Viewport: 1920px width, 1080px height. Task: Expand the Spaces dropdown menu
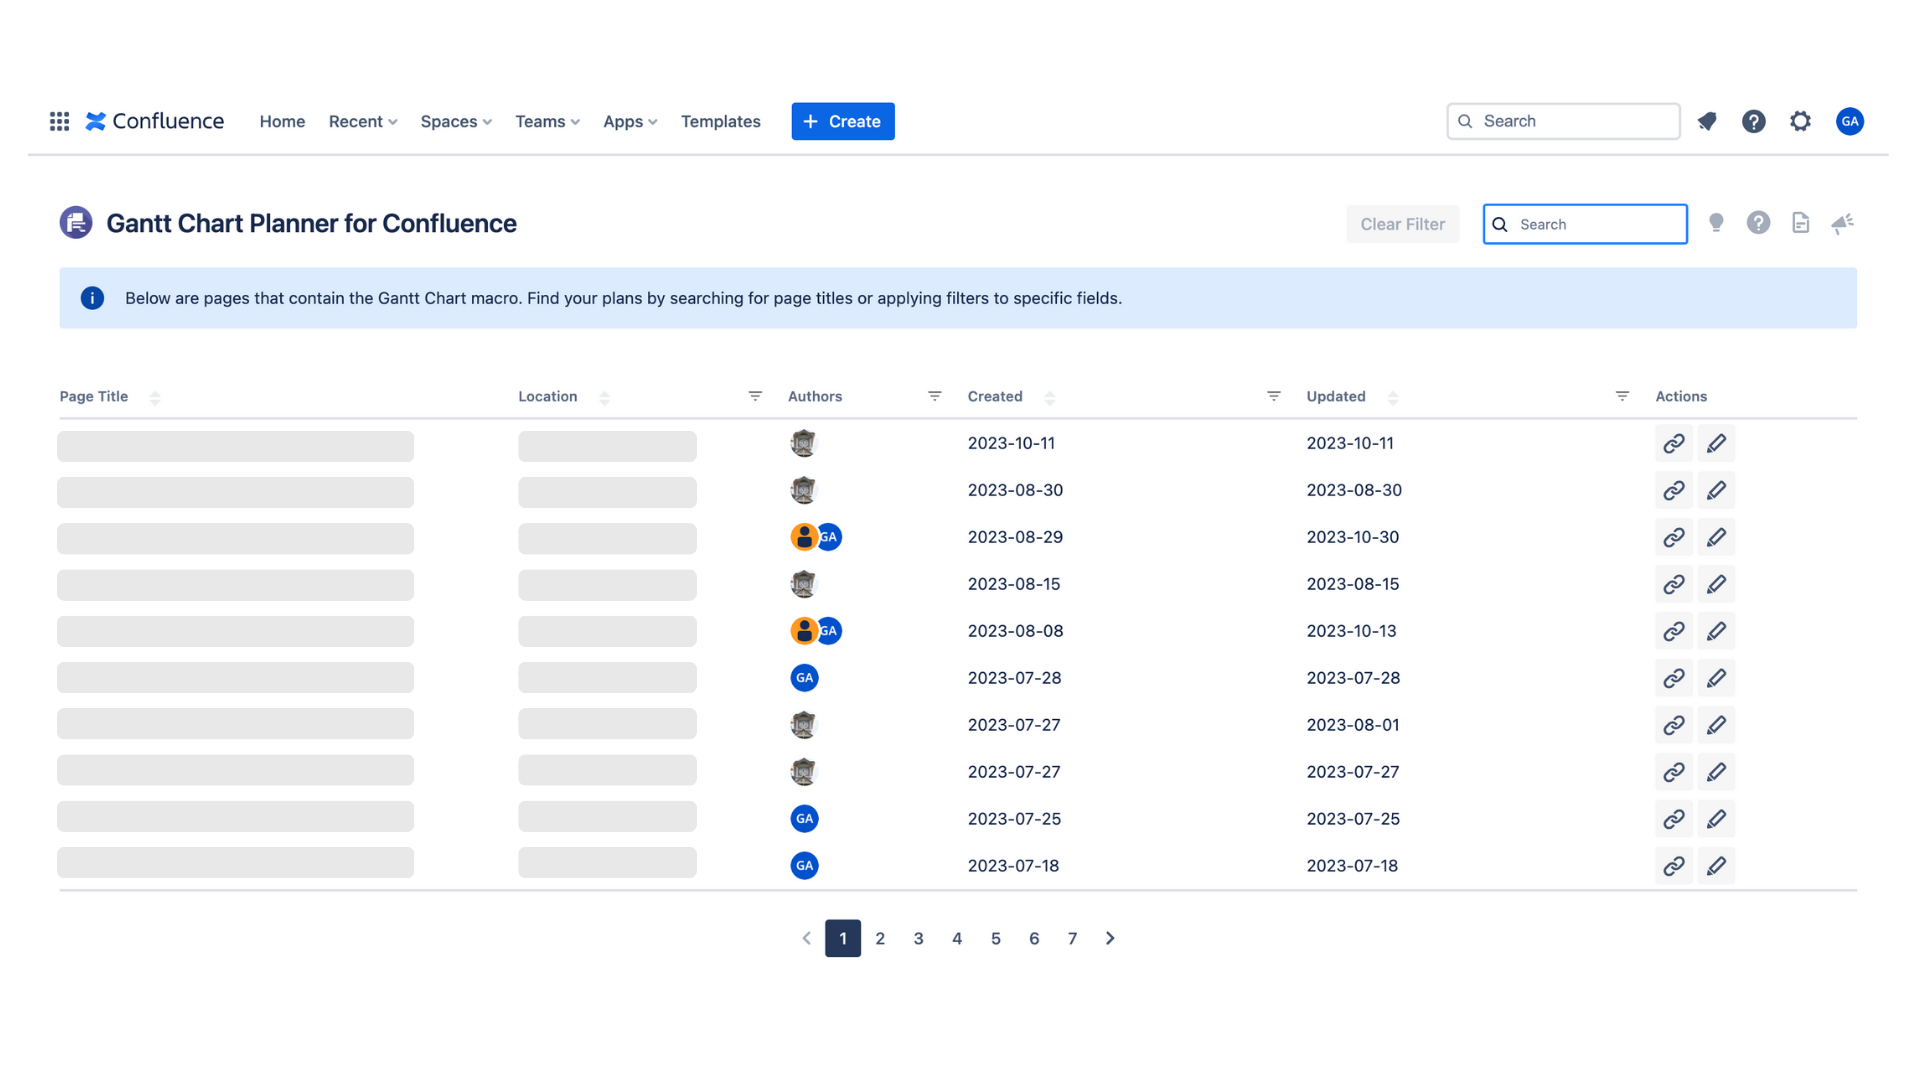455,121
